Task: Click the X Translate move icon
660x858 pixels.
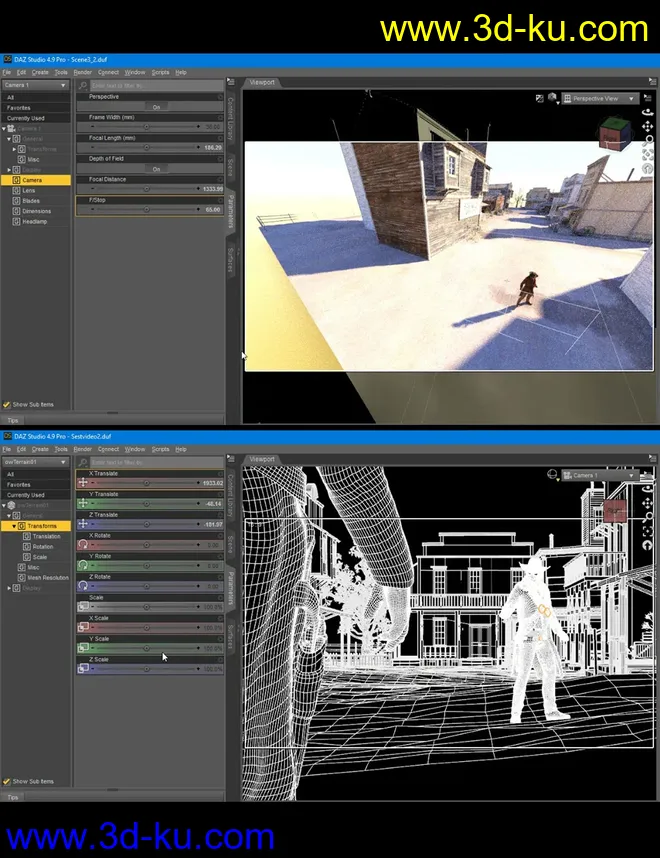Action: pyautogui.click(x=83, y=482)
